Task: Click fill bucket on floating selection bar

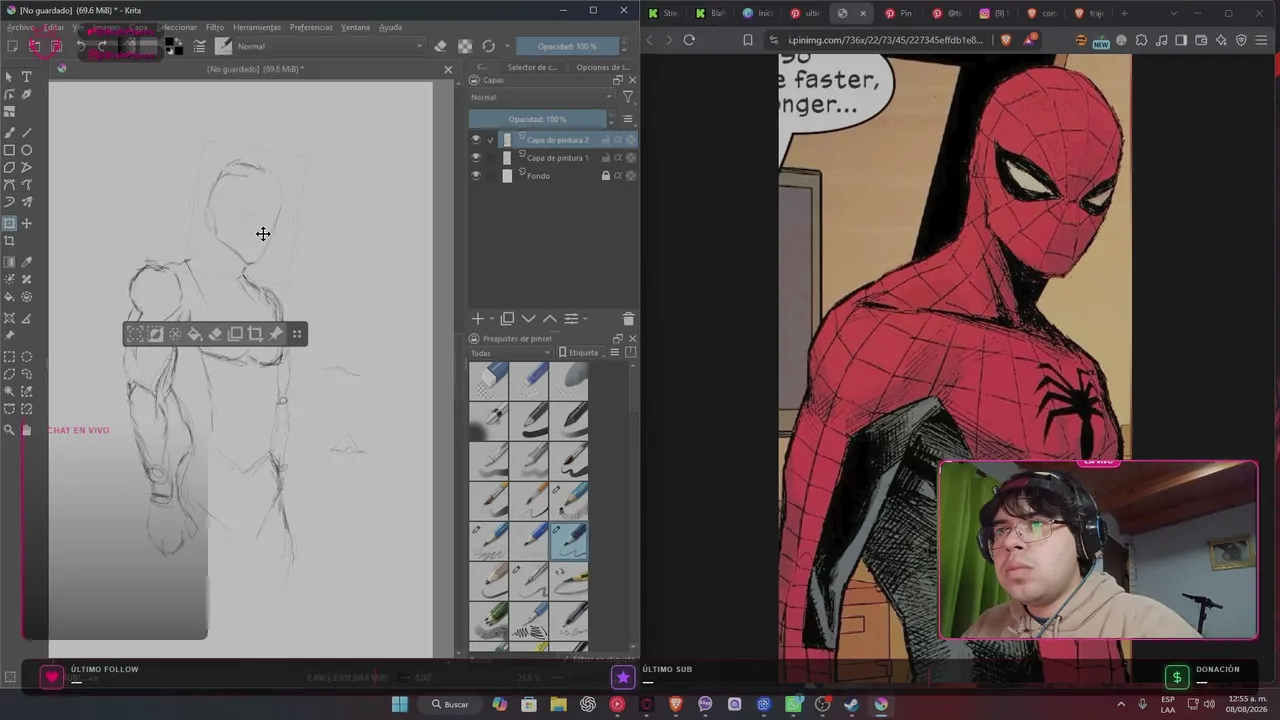Action: pyautogui.click(x=195, y=334)
